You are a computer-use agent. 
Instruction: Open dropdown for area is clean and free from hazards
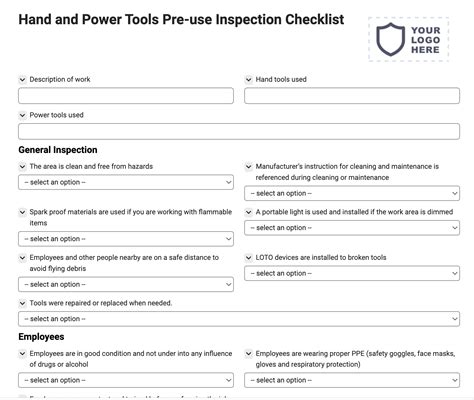pos(126,182)
